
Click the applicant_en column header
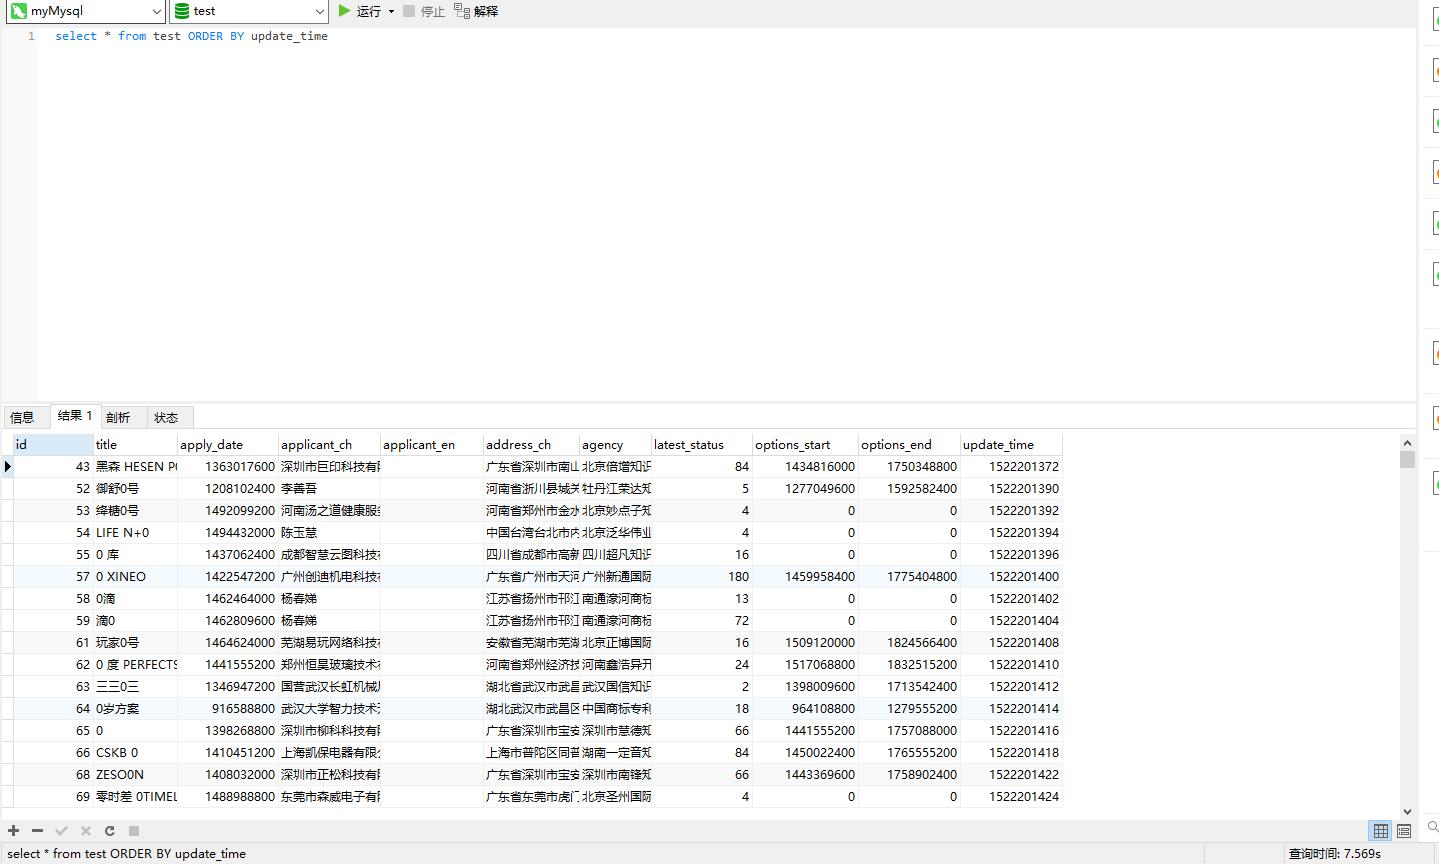click(x=432, y=445)
